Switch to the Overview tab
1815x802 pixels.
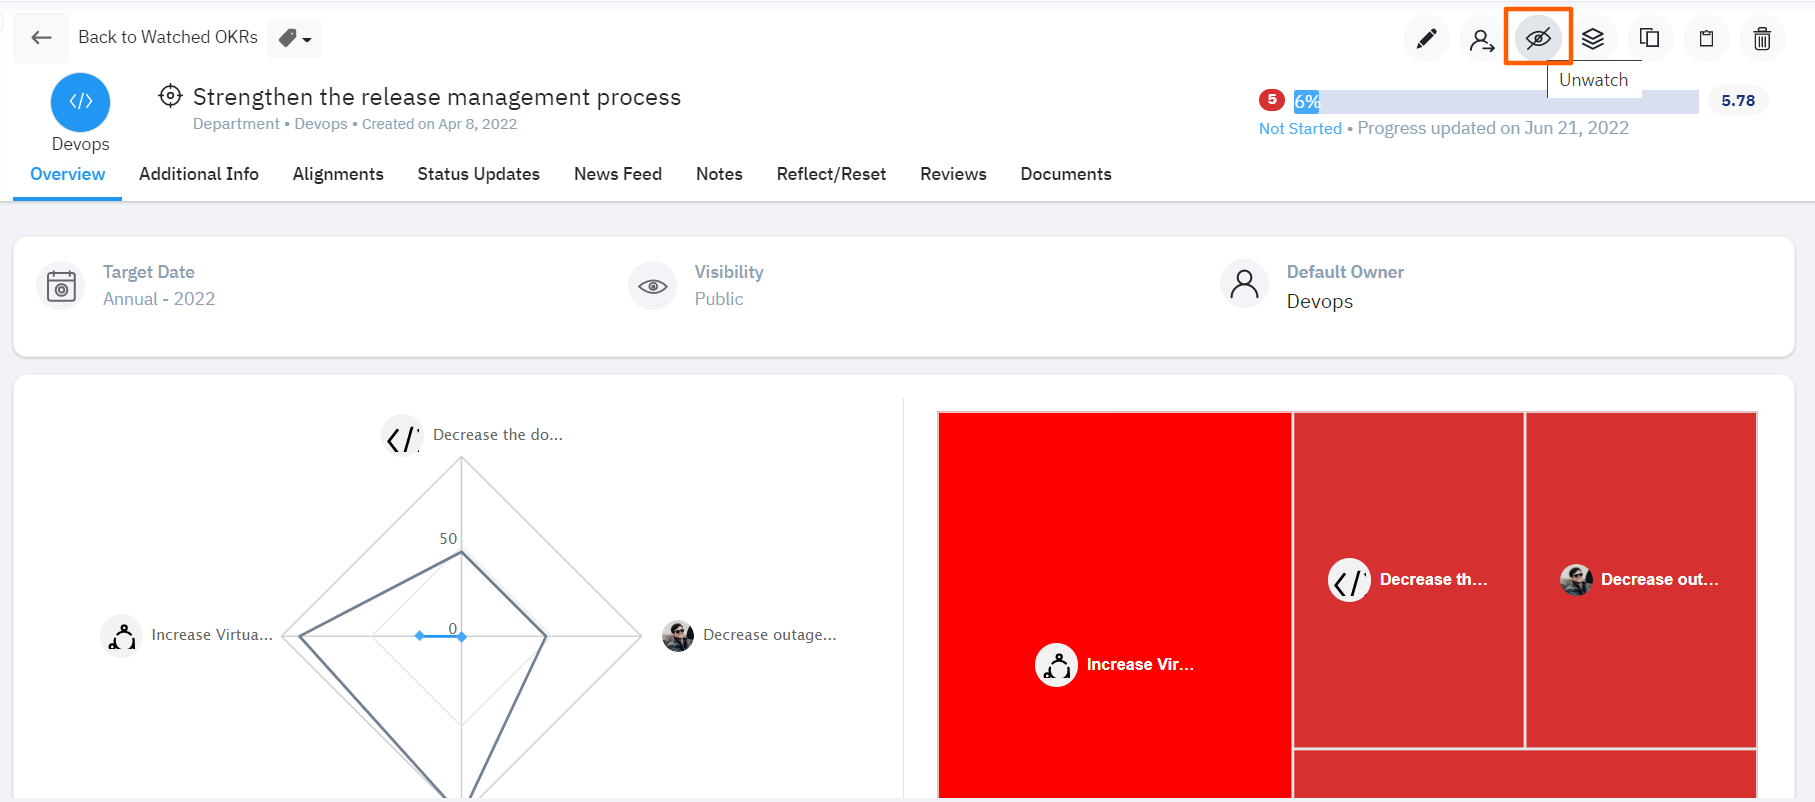[x=67, y=174]
